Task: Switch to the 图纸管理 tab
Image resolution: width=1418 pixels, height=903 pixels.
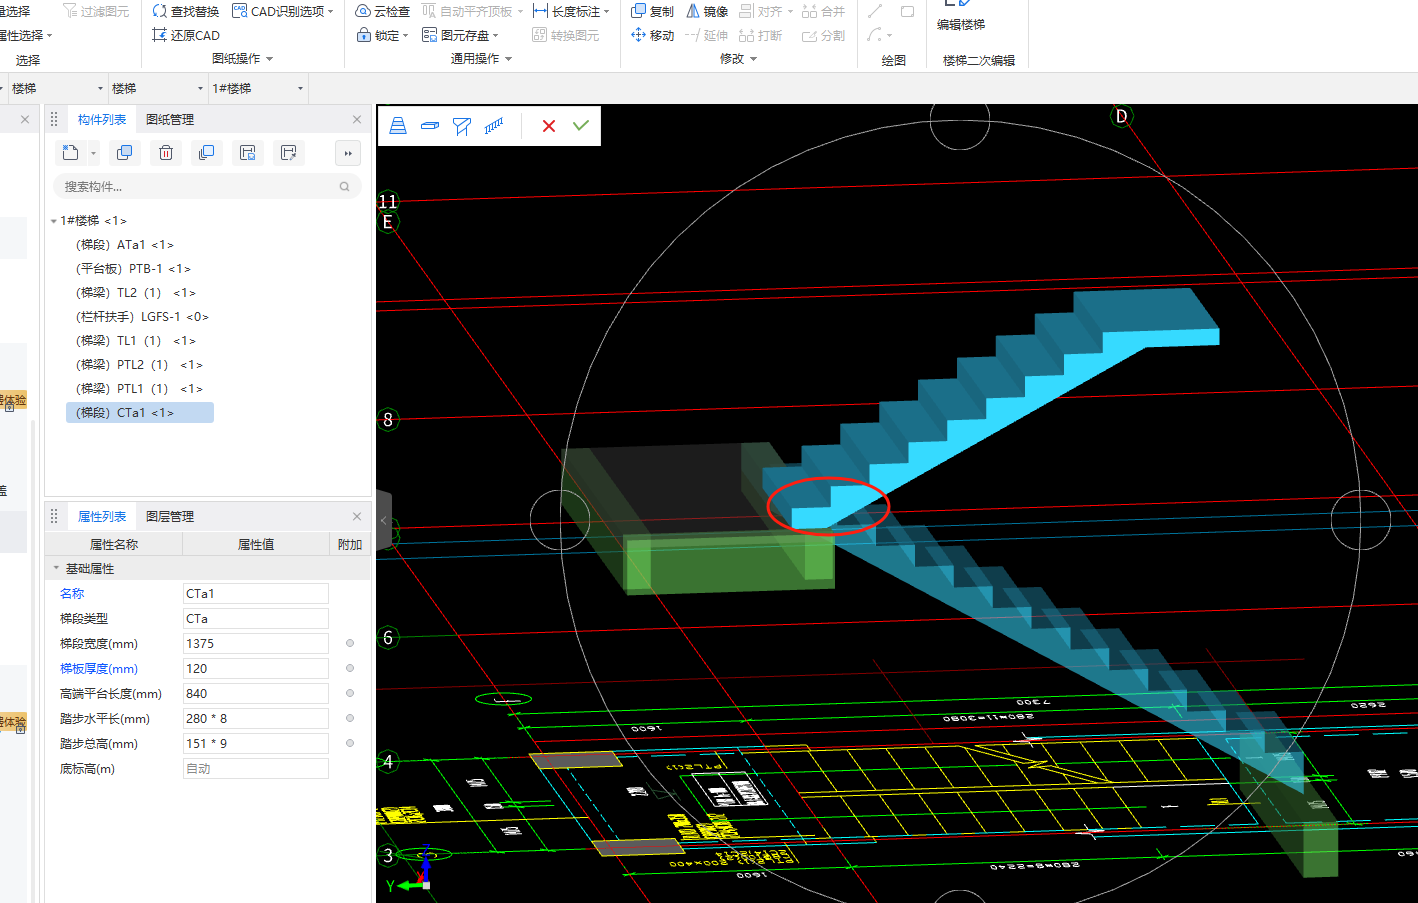Action: coord(170,119)
